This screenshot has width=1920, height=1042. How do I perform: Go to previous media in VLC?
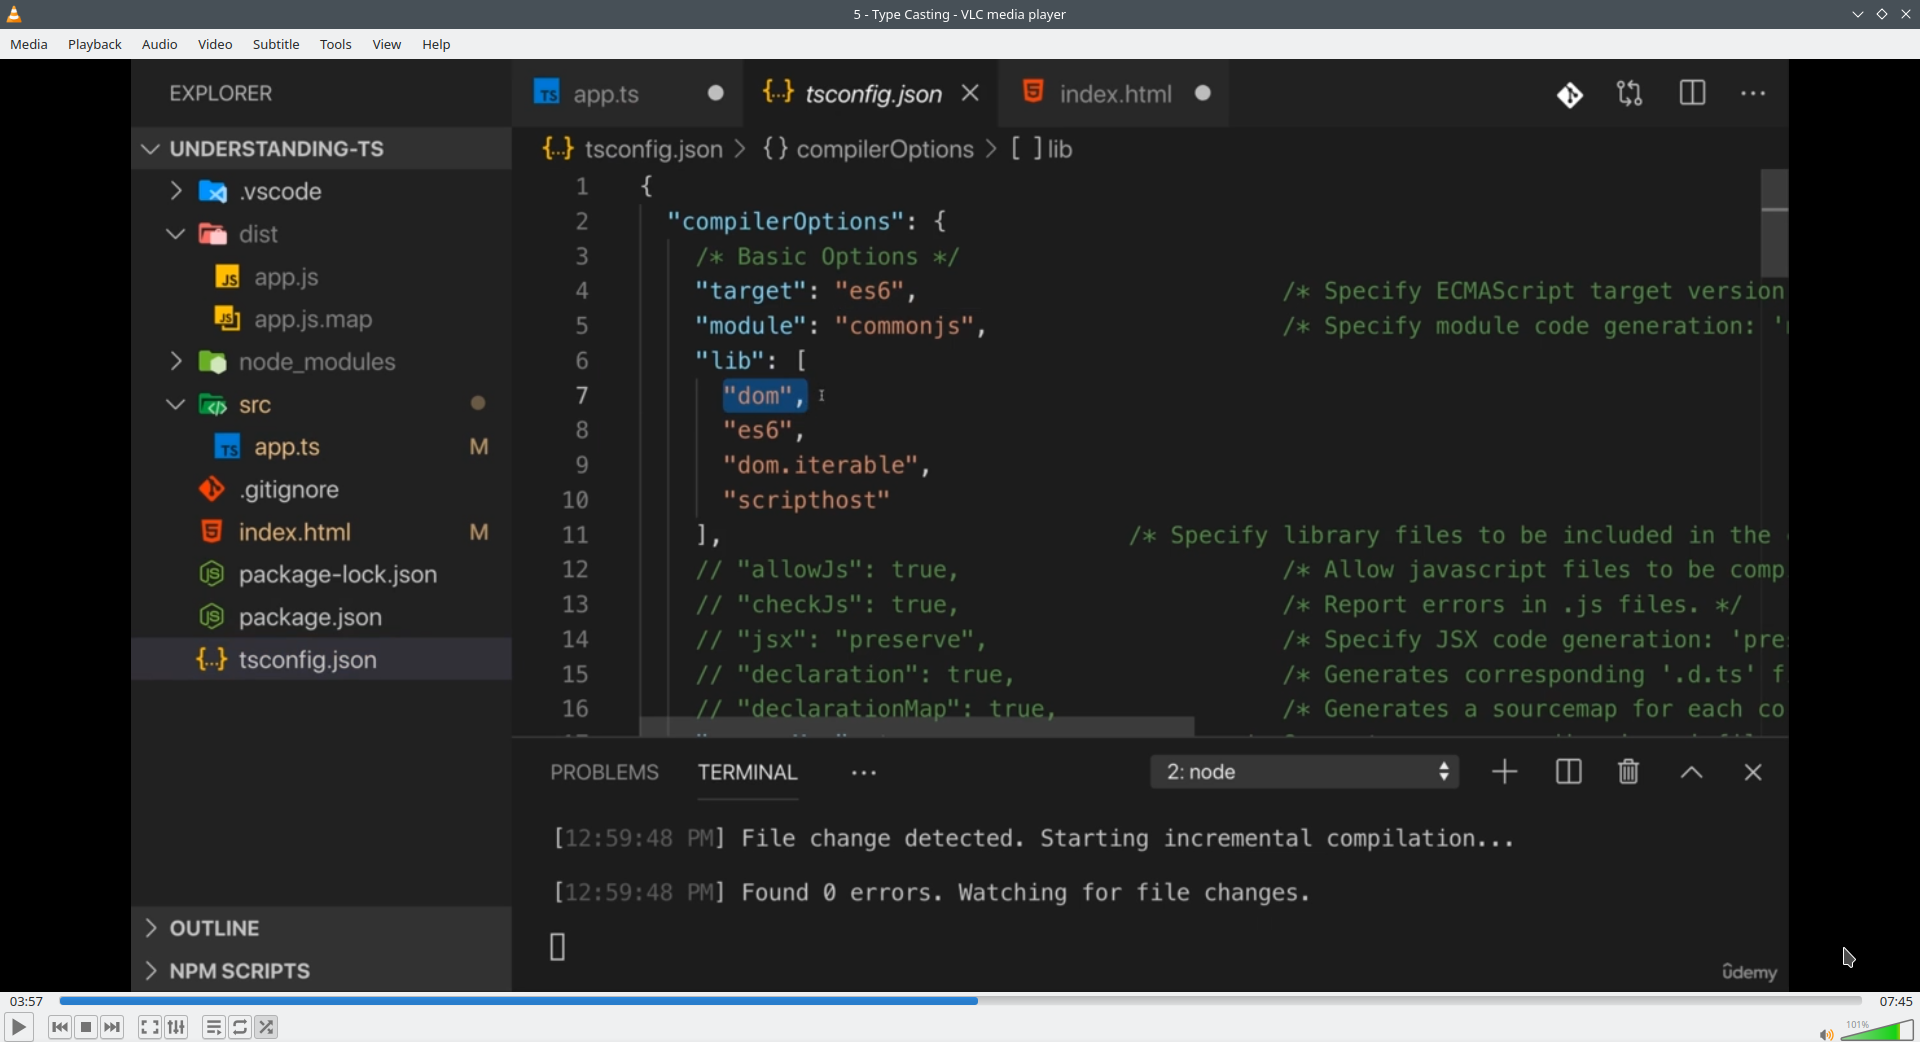tap(60, 1027)
